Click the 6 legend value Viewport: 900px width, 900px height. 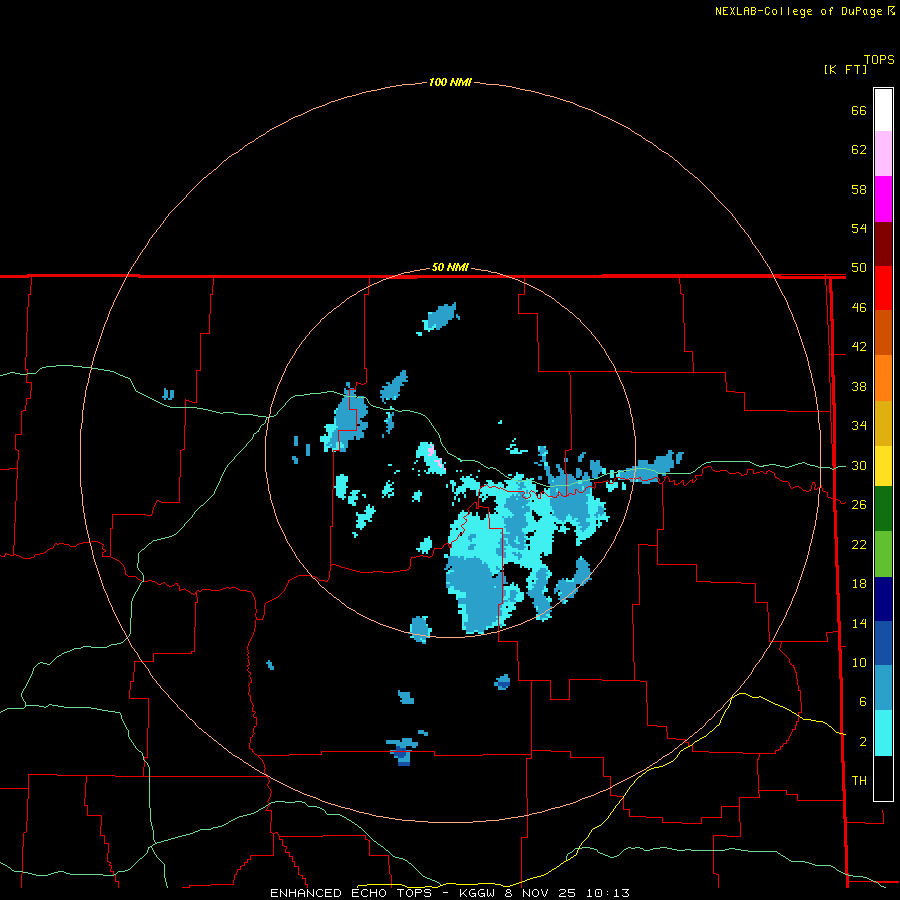point(862,702)
